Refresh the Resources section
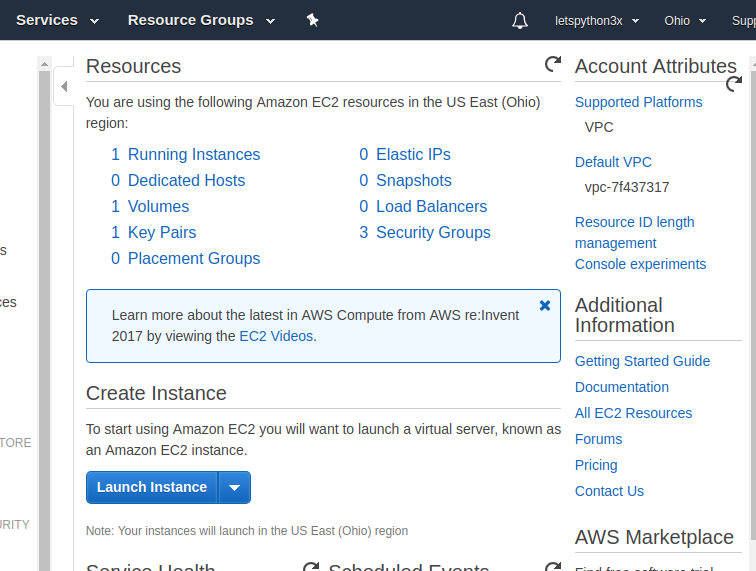Viewport: 756px width, 571px height. pyautogui.click(x=552, y=65)
